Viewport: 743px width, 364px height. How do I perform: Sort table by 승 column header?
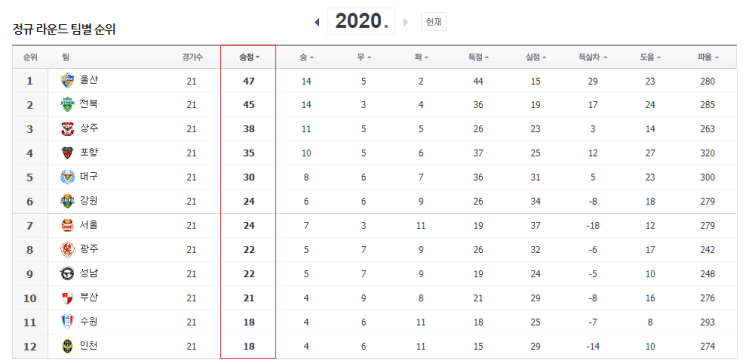tap(307, 57)
